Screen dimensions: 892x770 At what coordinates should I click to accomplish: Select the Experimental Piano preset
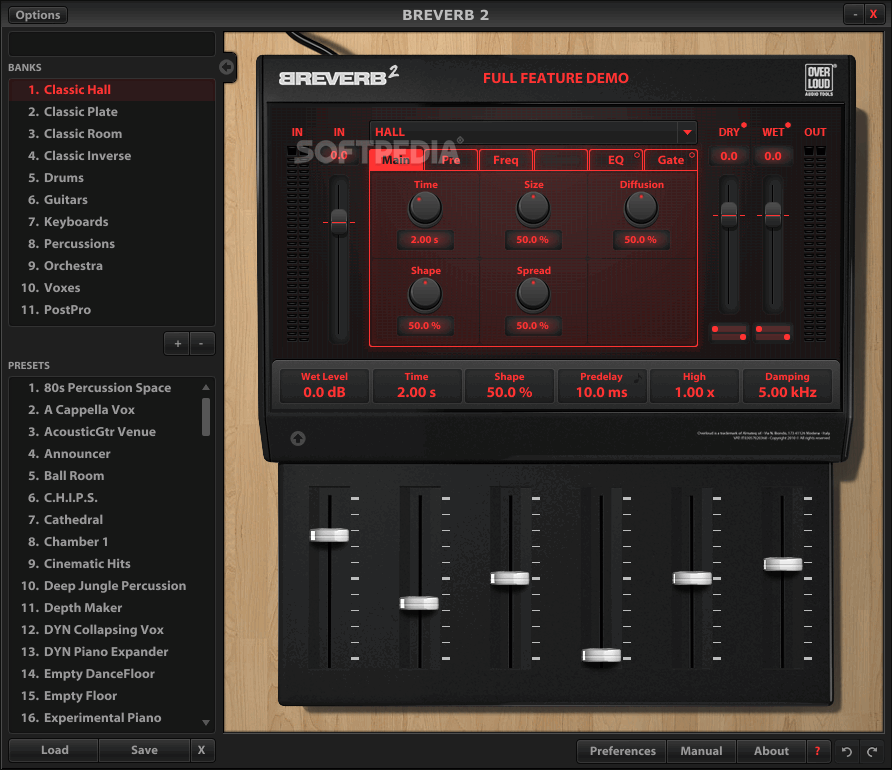coord(105,718)
